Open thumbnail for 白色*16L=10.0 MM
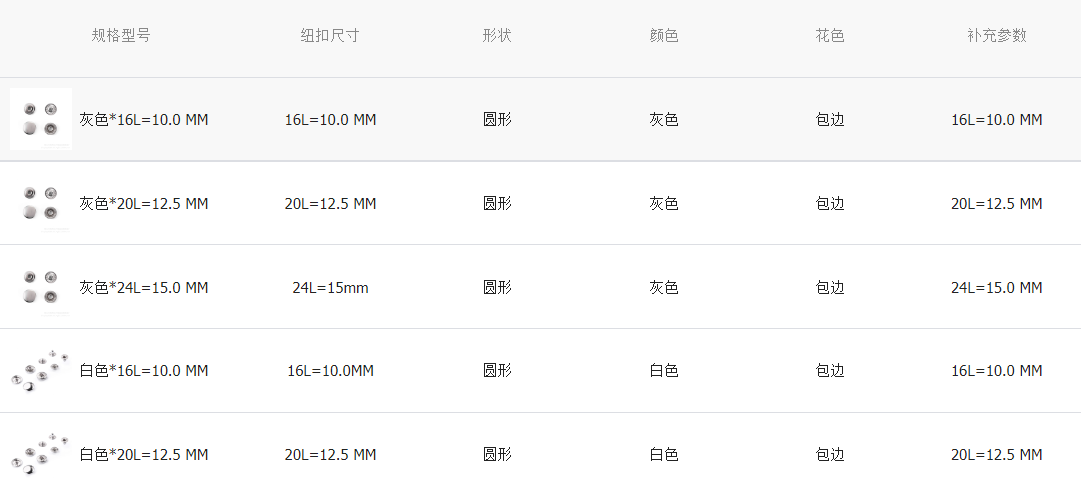 pos(41,371)
